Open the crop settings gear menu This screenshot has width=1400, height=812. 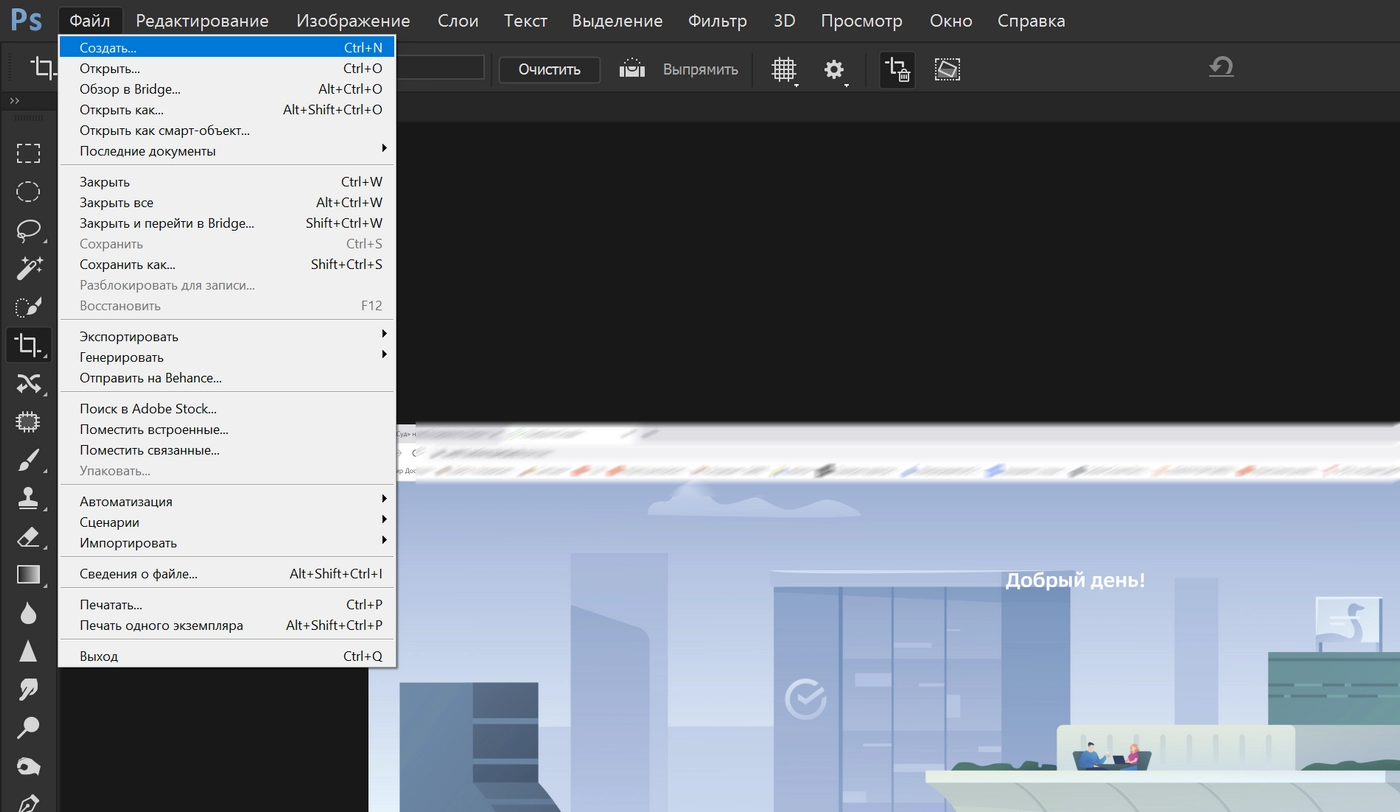(x=835, y=69)
